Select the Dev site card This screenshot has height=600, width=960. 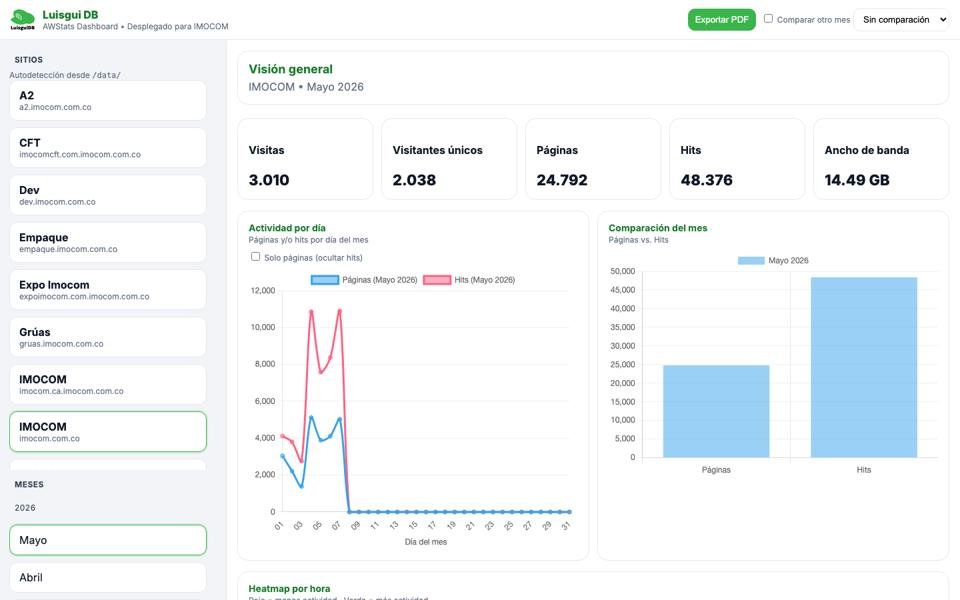coord(108,195)
